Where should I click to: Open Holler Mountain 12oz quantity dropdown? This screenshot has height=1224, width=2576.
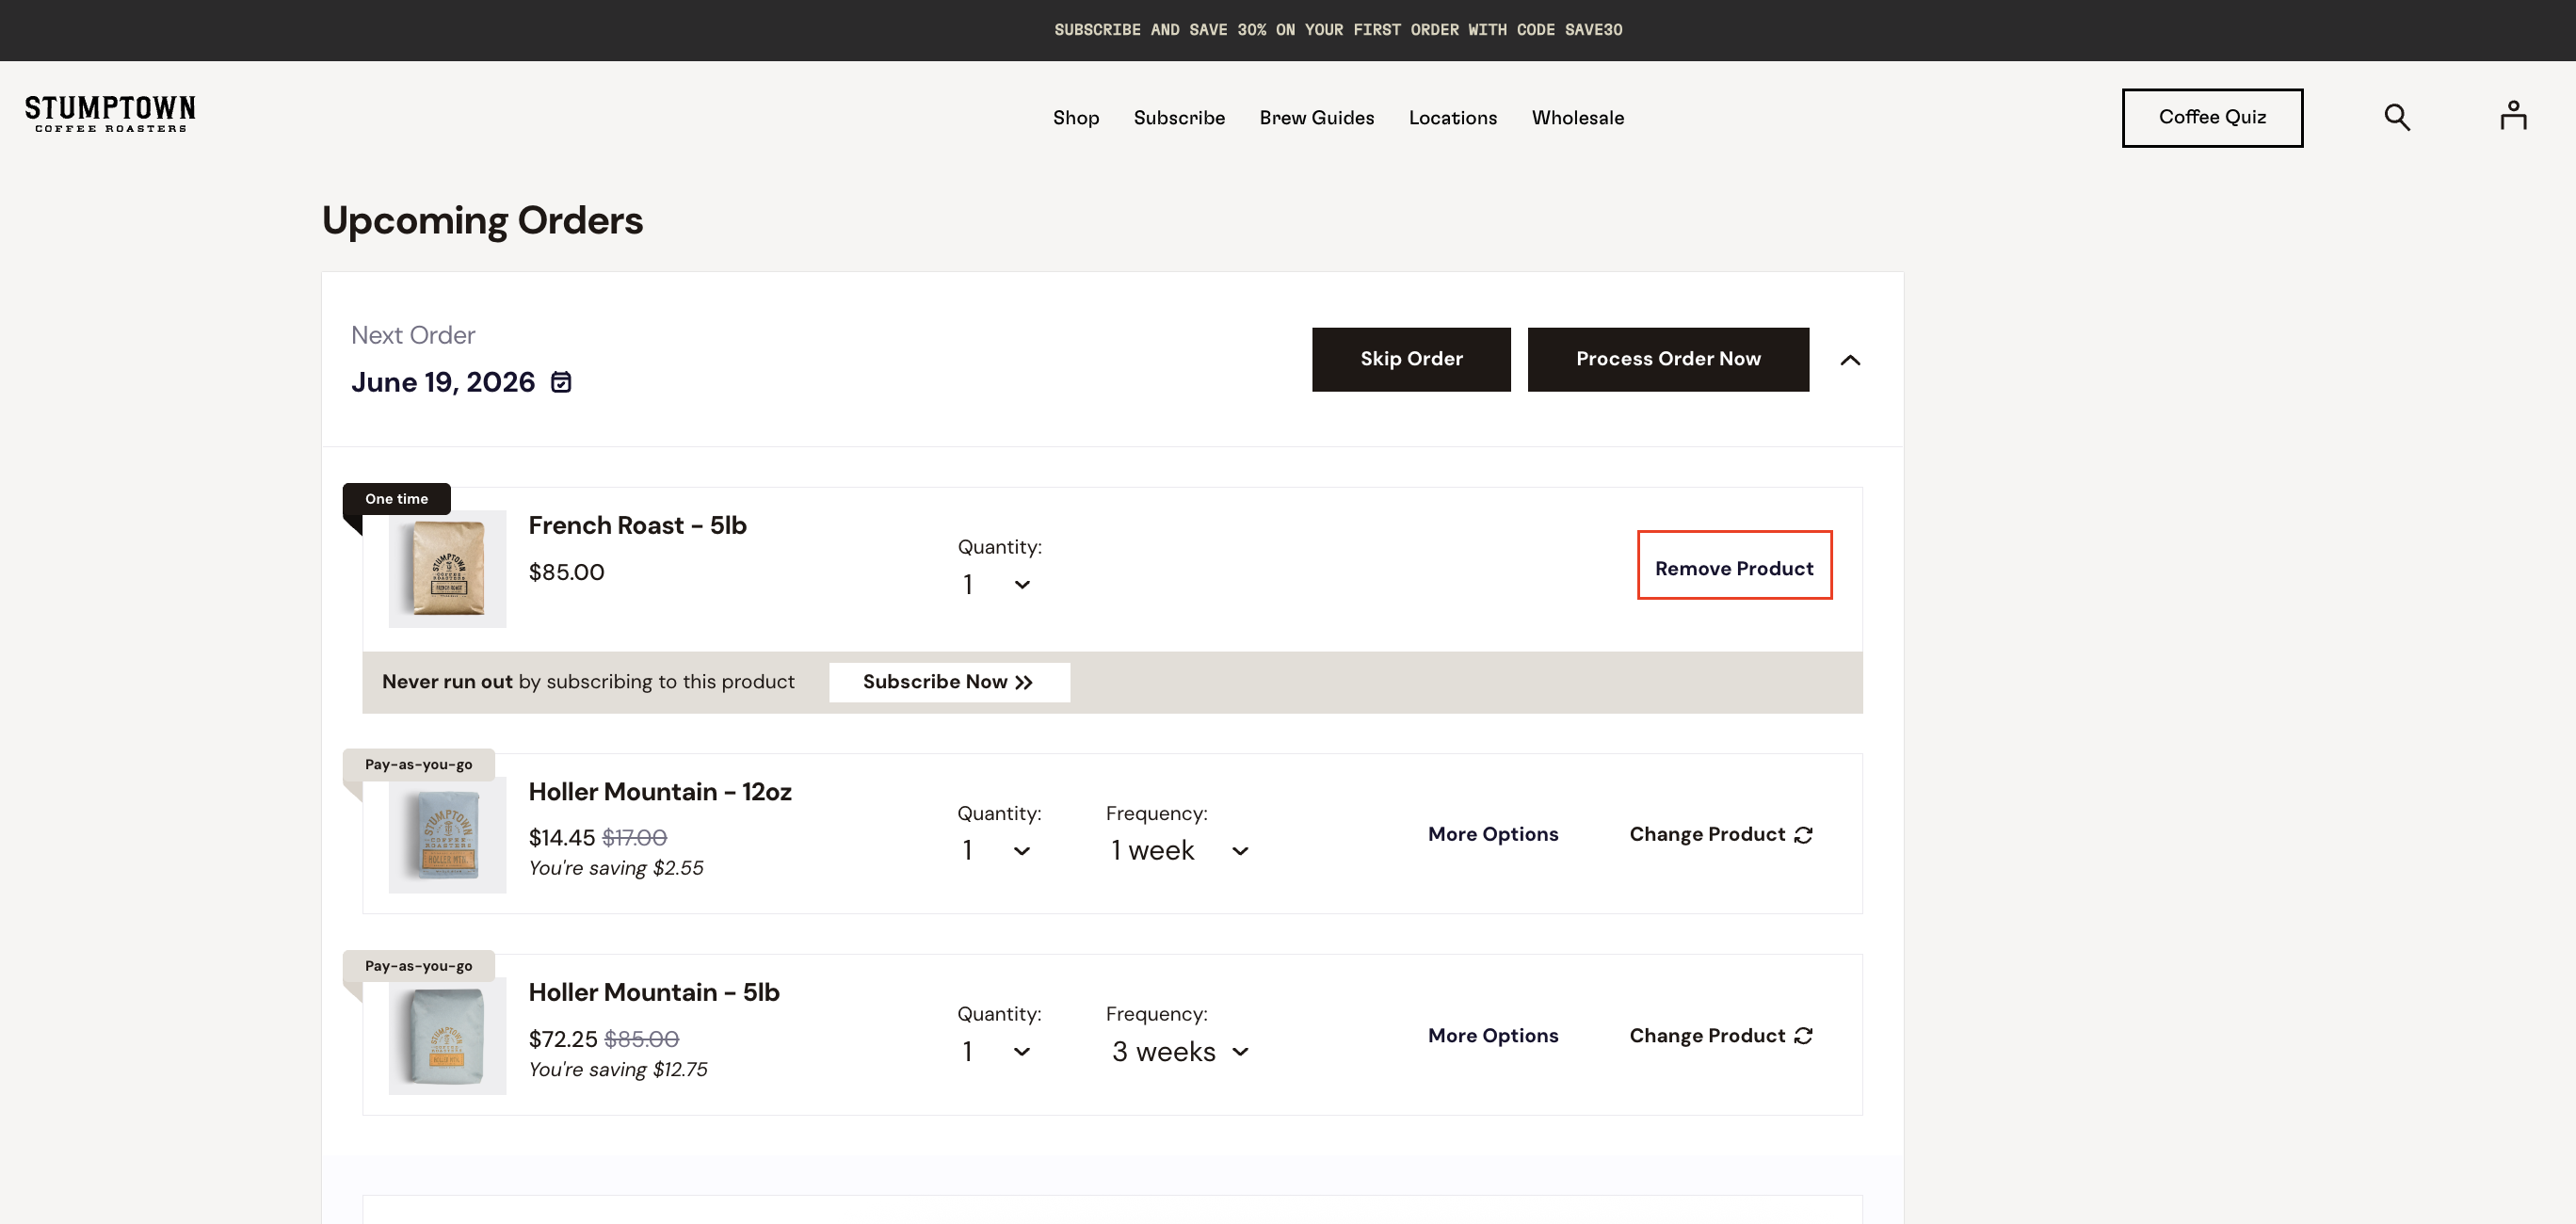[x=997, y=851]
